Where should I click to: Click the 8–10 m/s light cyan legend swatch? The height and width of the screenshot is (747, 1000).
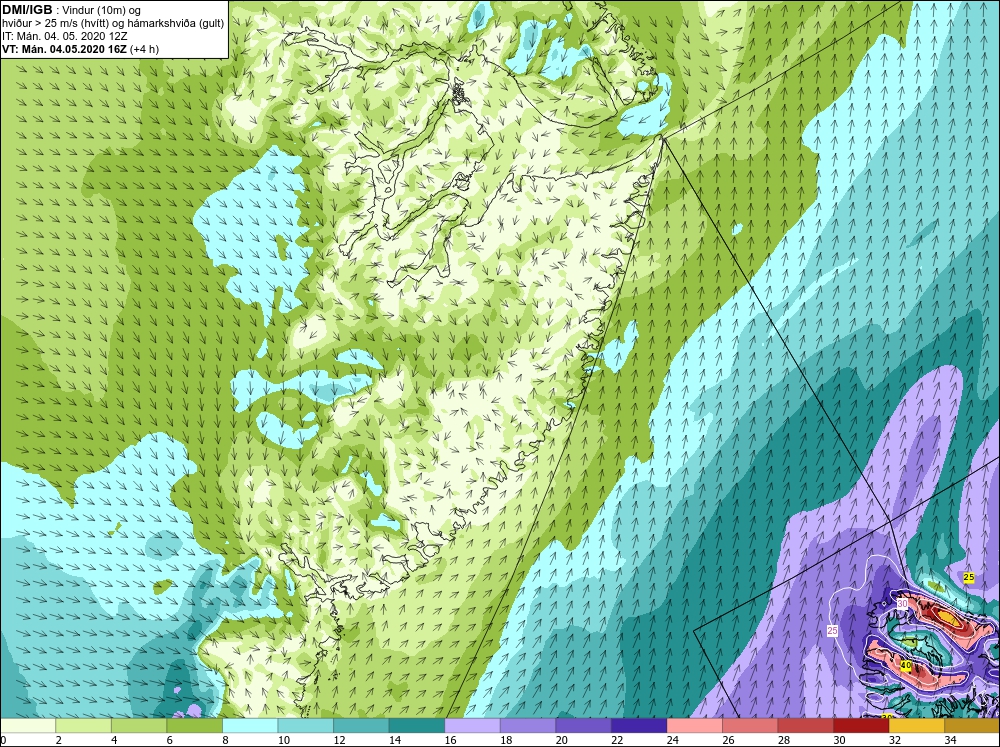pyautogui.click(x=250, y=725)
